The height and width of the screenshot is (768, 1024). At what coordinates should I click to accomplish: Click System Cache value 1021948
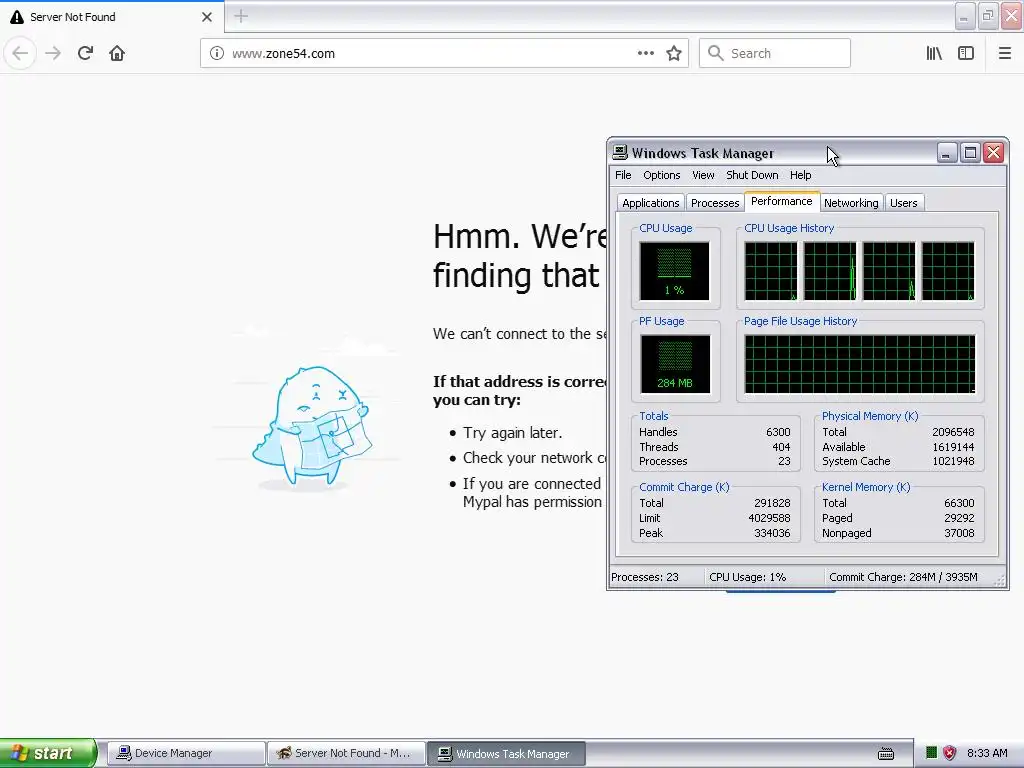(953, 461)
